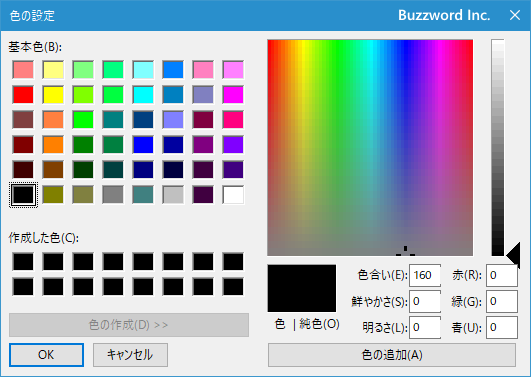Click the 赤(R) red value field
531x377 pixels.
point(502,275)
